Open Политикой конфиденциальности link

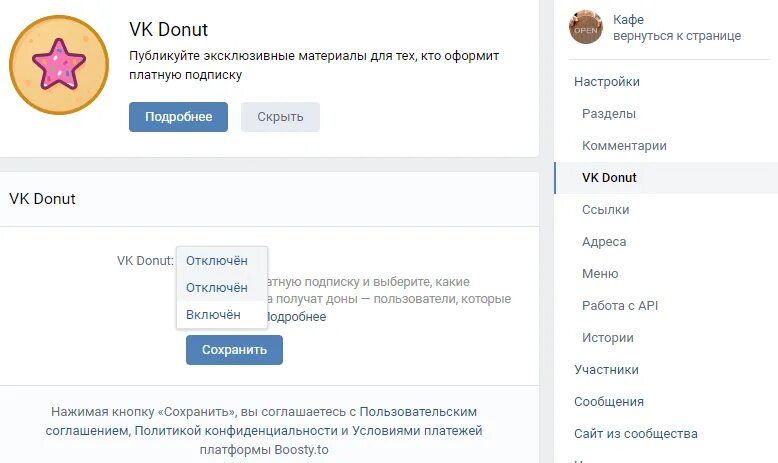[236, 431]
